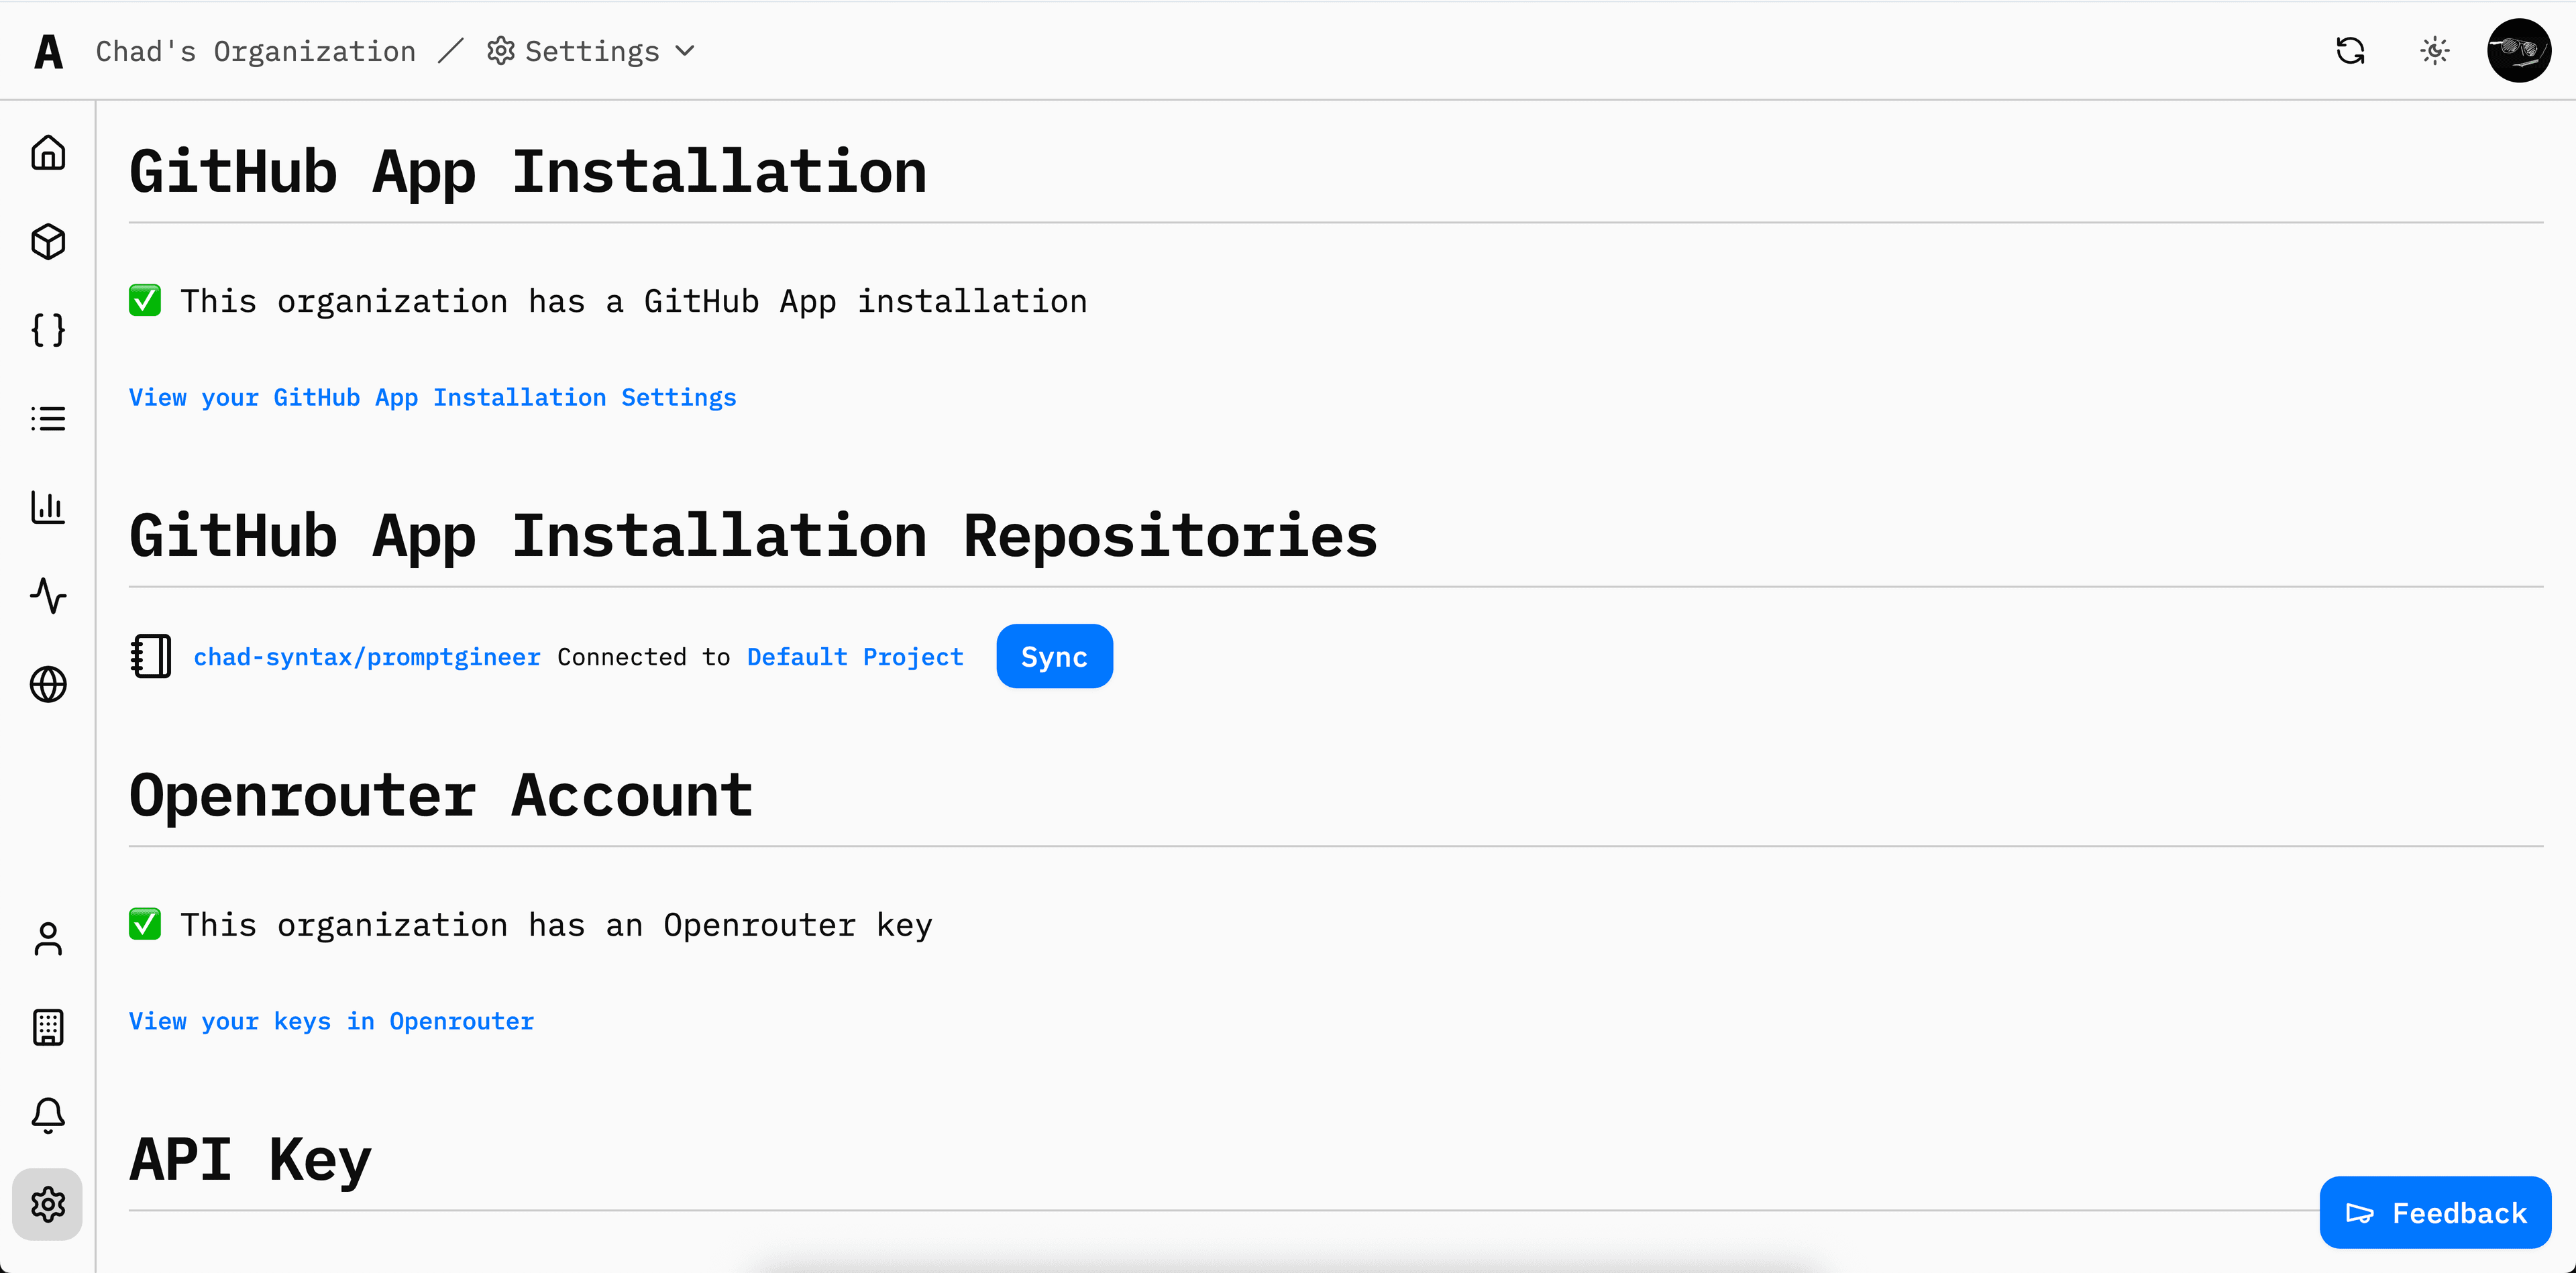
Task: Click the green checkmark beside Openrouter key
Action: point(145,925)
